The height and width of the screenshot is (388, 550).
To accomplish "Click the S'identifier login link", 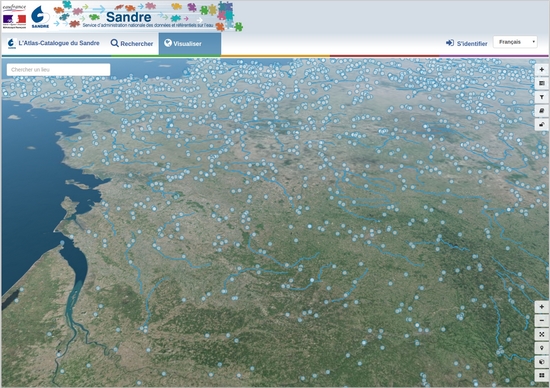I will point(467,43).
